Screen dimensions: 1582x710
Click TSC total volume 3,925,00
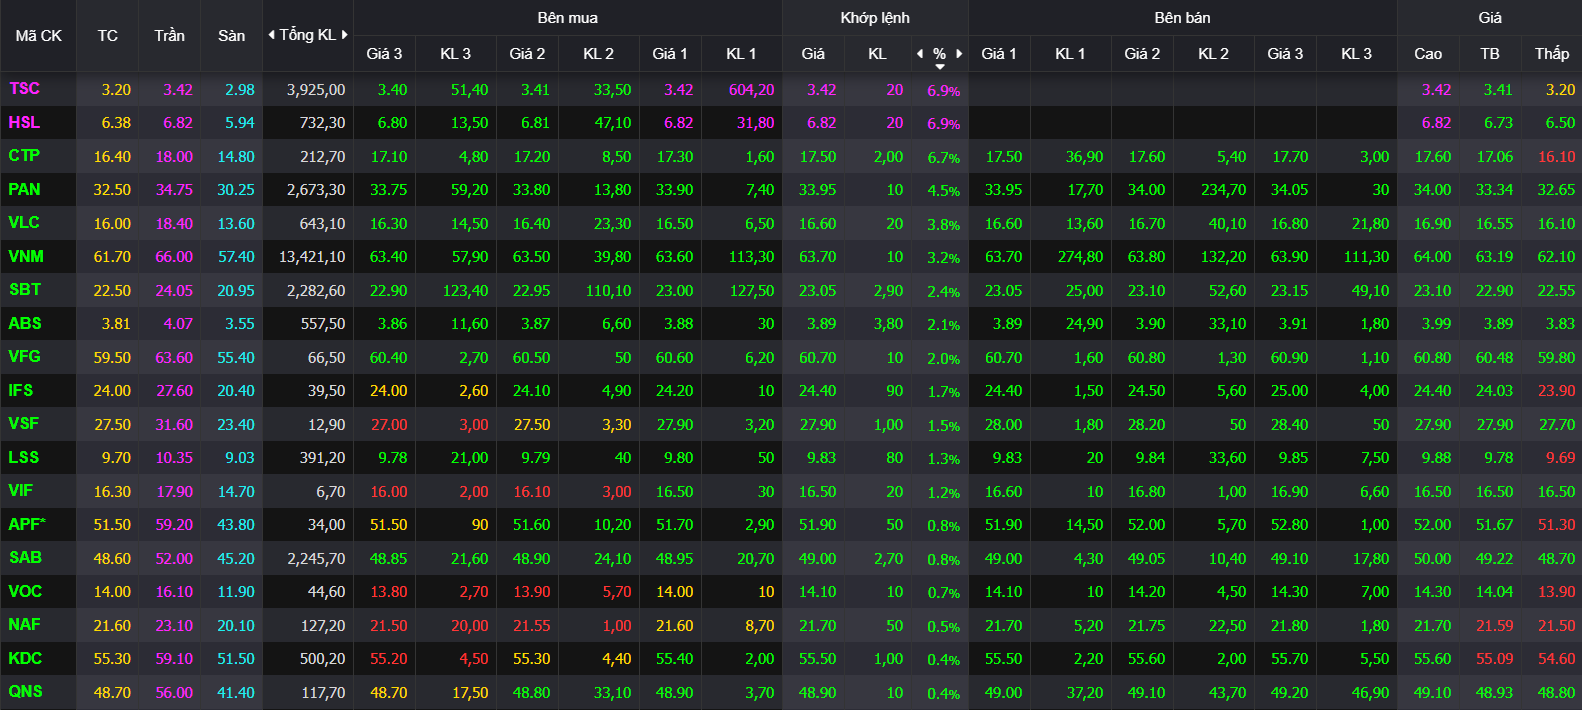[x=316, y=90]
